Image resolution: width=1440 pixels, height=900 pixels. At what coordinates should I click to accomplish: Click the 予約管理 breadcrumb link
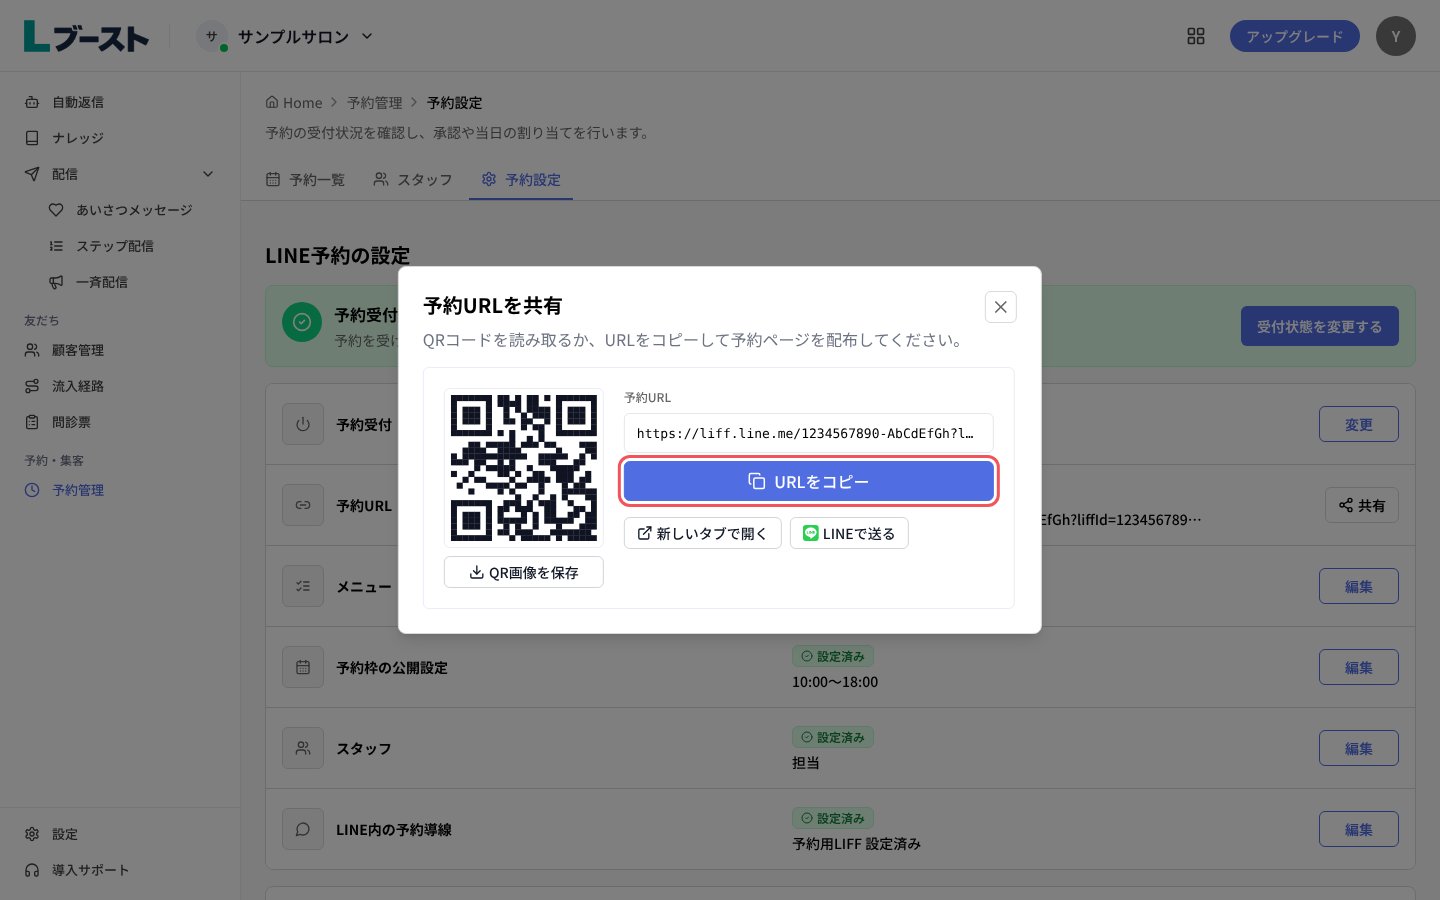tap(374, 103)
